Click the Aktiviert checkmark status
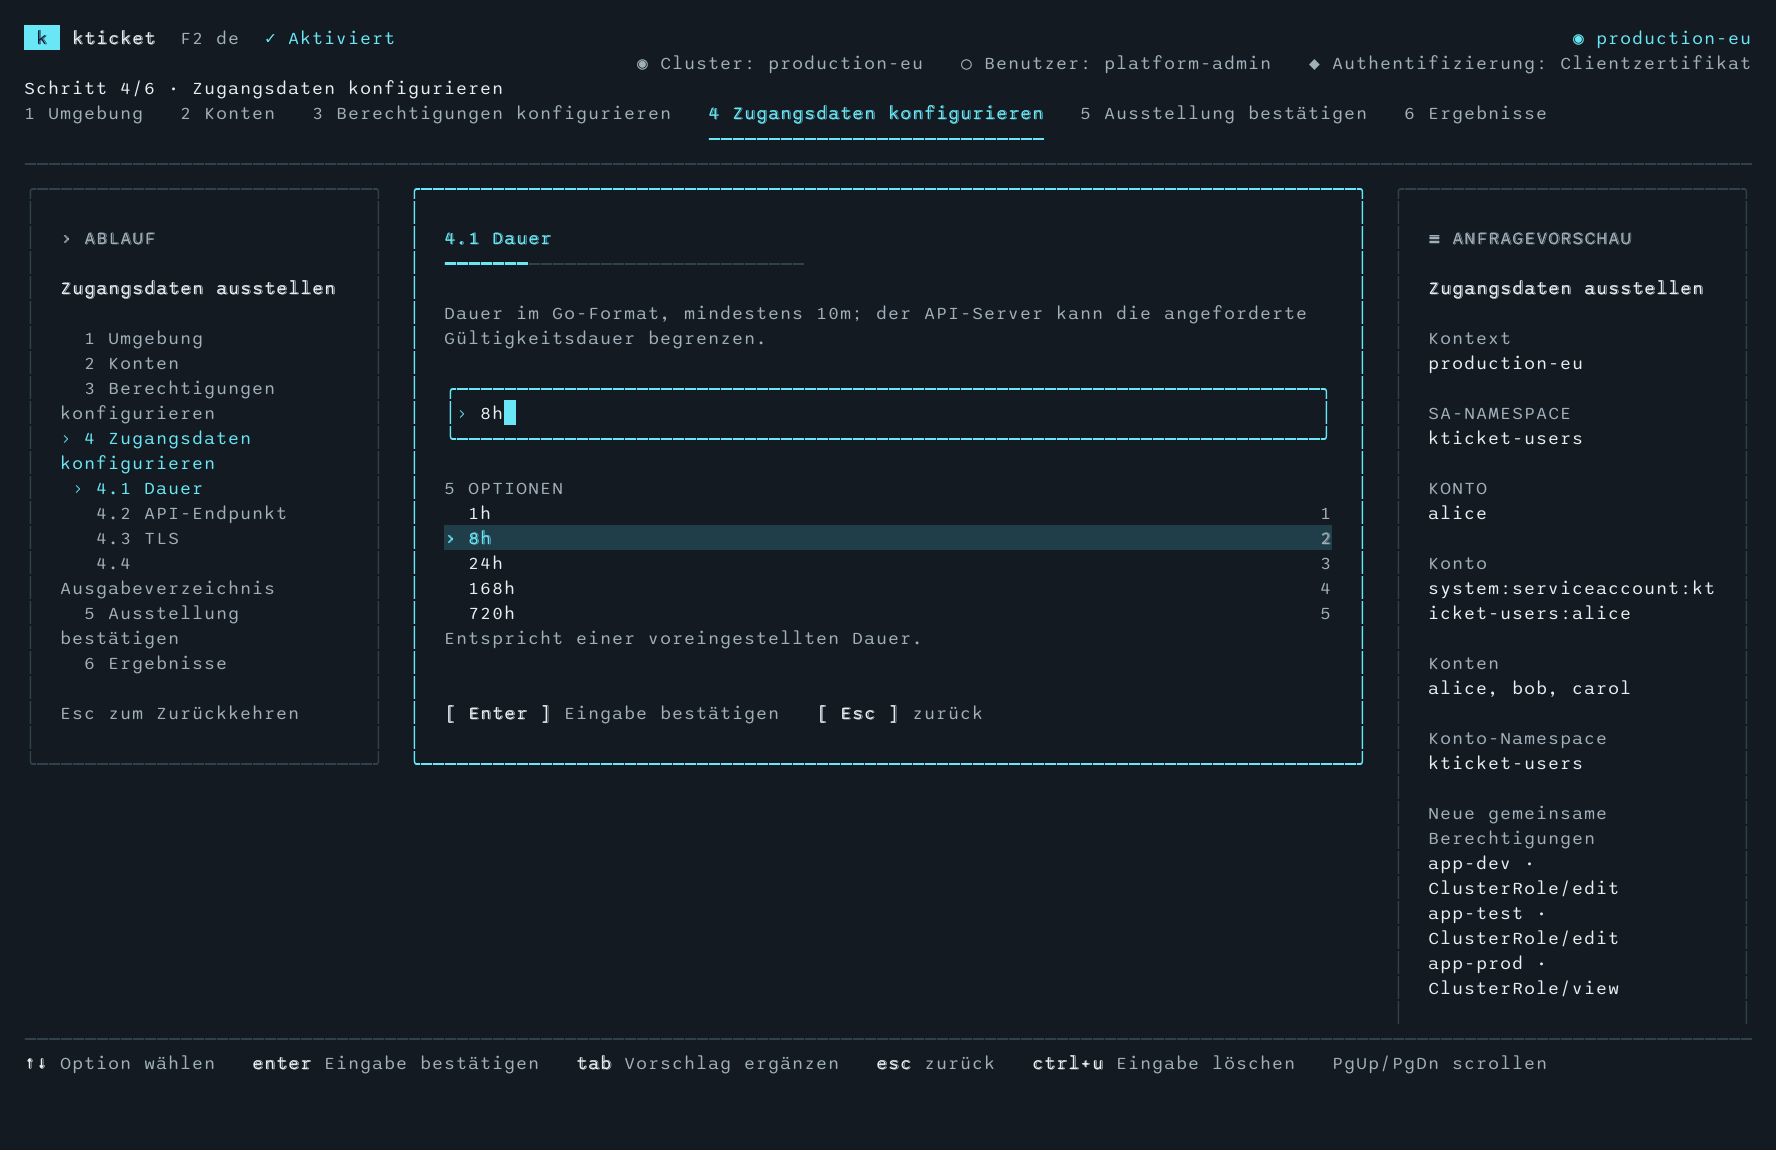Screen dimensions: 1776x1150 [x=330, y=38]
